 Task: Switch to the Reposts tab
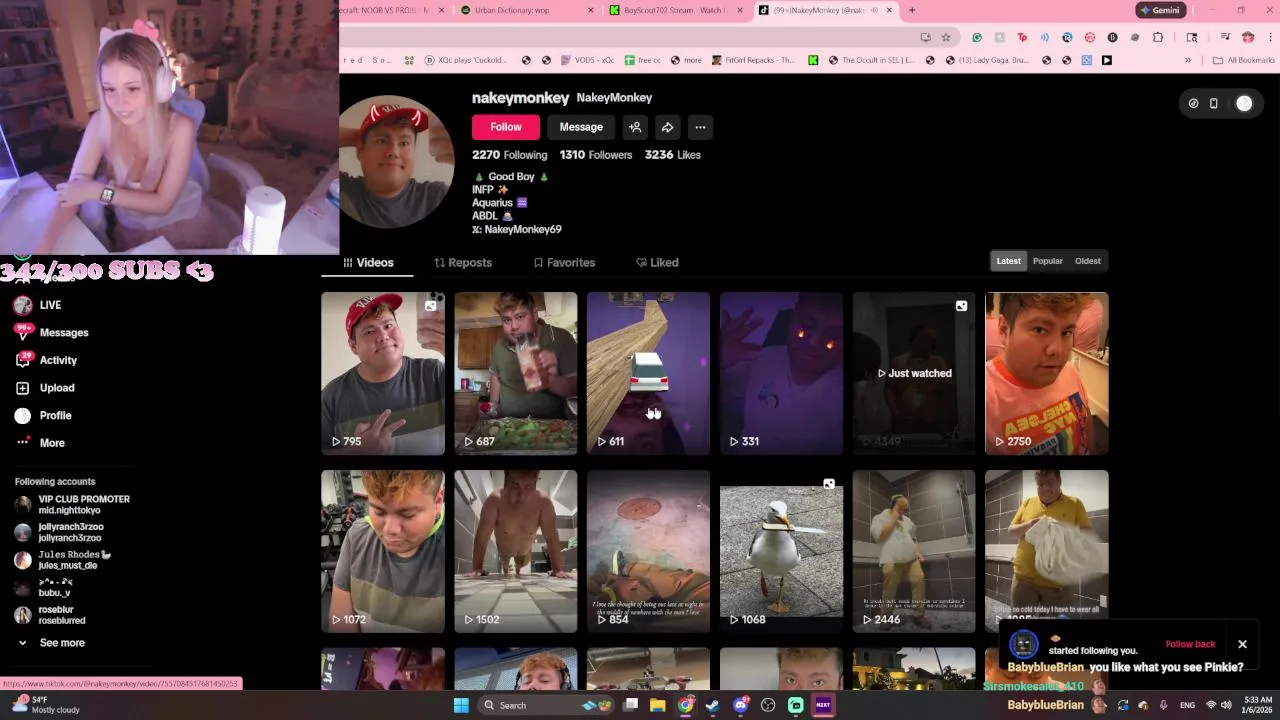(463, 262)
